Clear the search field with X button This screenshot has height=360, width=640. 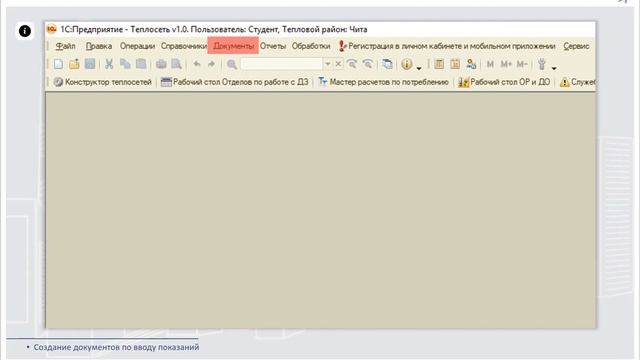pyautogui.click(x=338, y=64)
